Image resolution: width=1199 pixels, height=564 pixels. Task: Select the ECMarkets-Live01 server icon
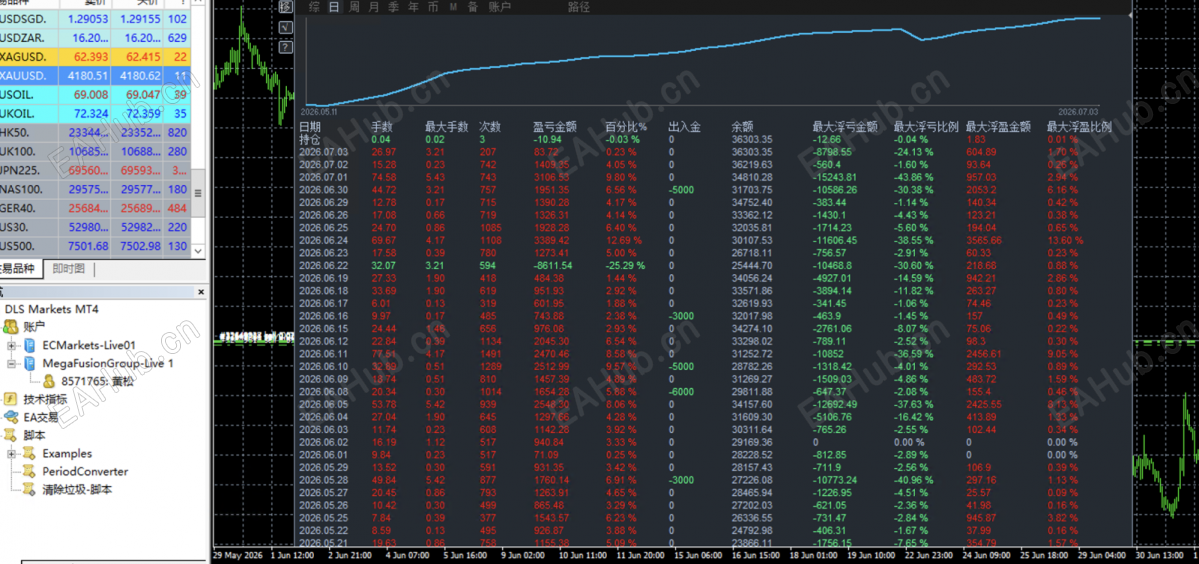pos(30,345)
